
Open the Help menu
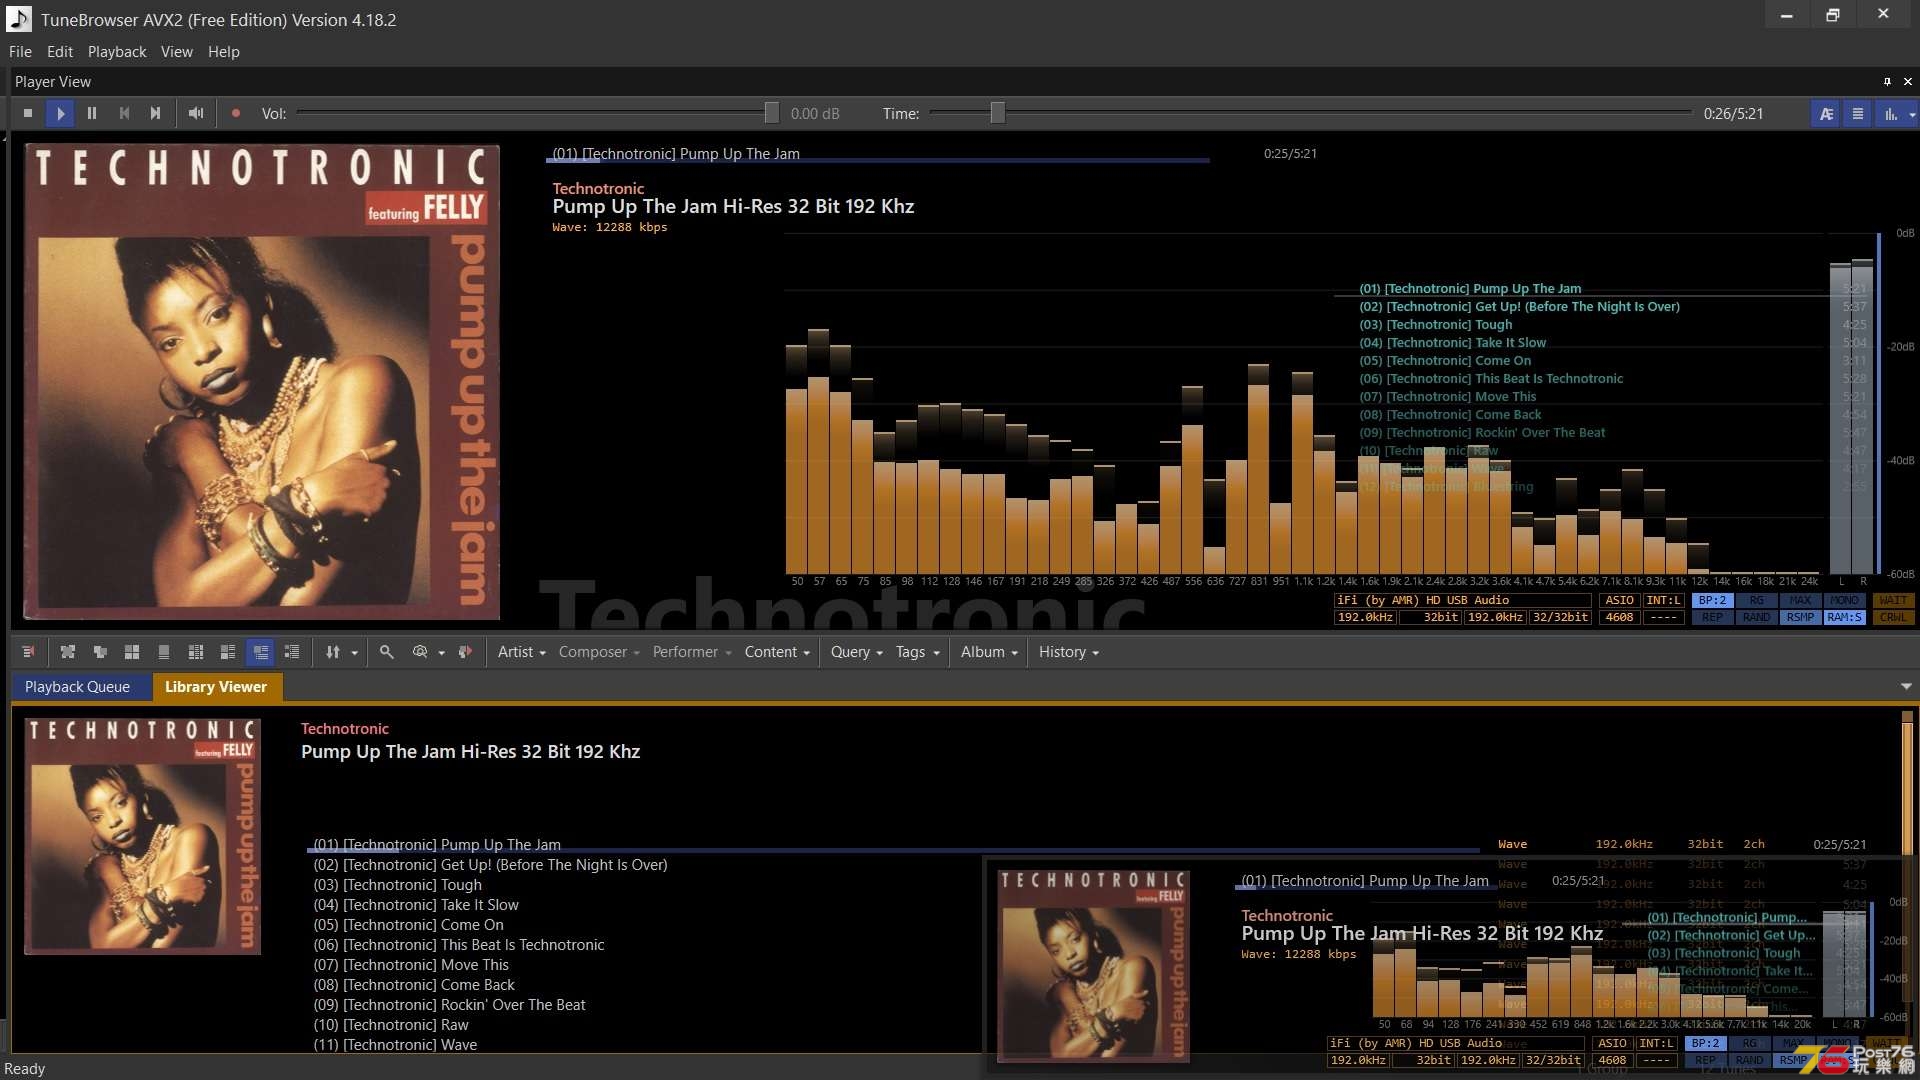click(224, 52)
